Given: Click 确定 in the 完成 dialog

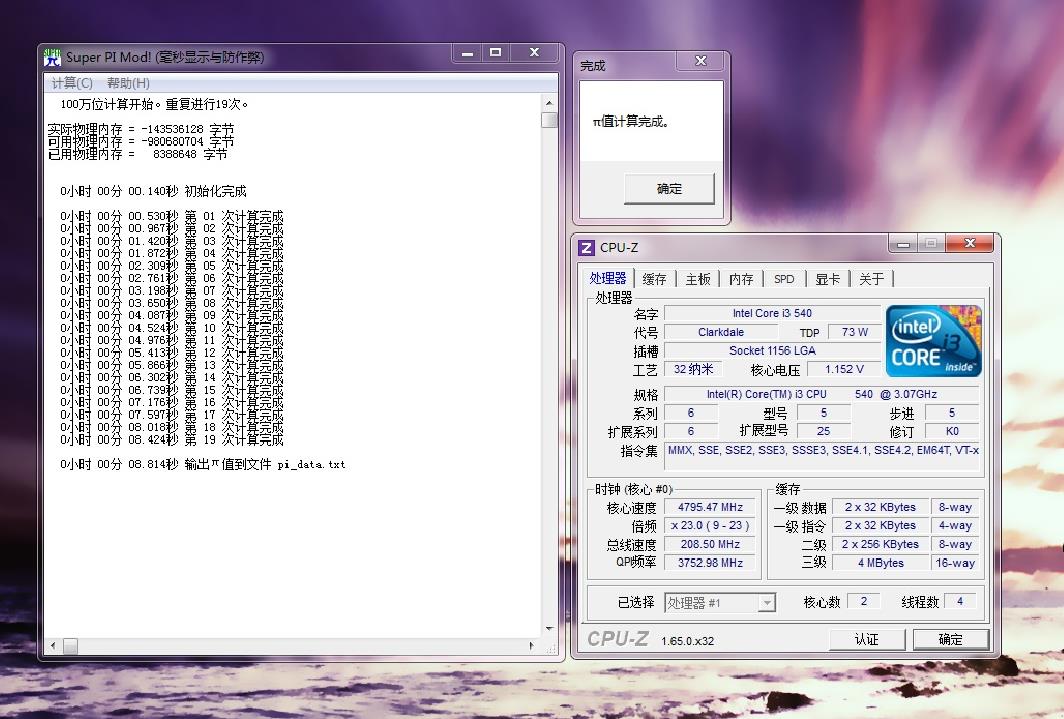Looking at the screenshot, I should [669, 189].
